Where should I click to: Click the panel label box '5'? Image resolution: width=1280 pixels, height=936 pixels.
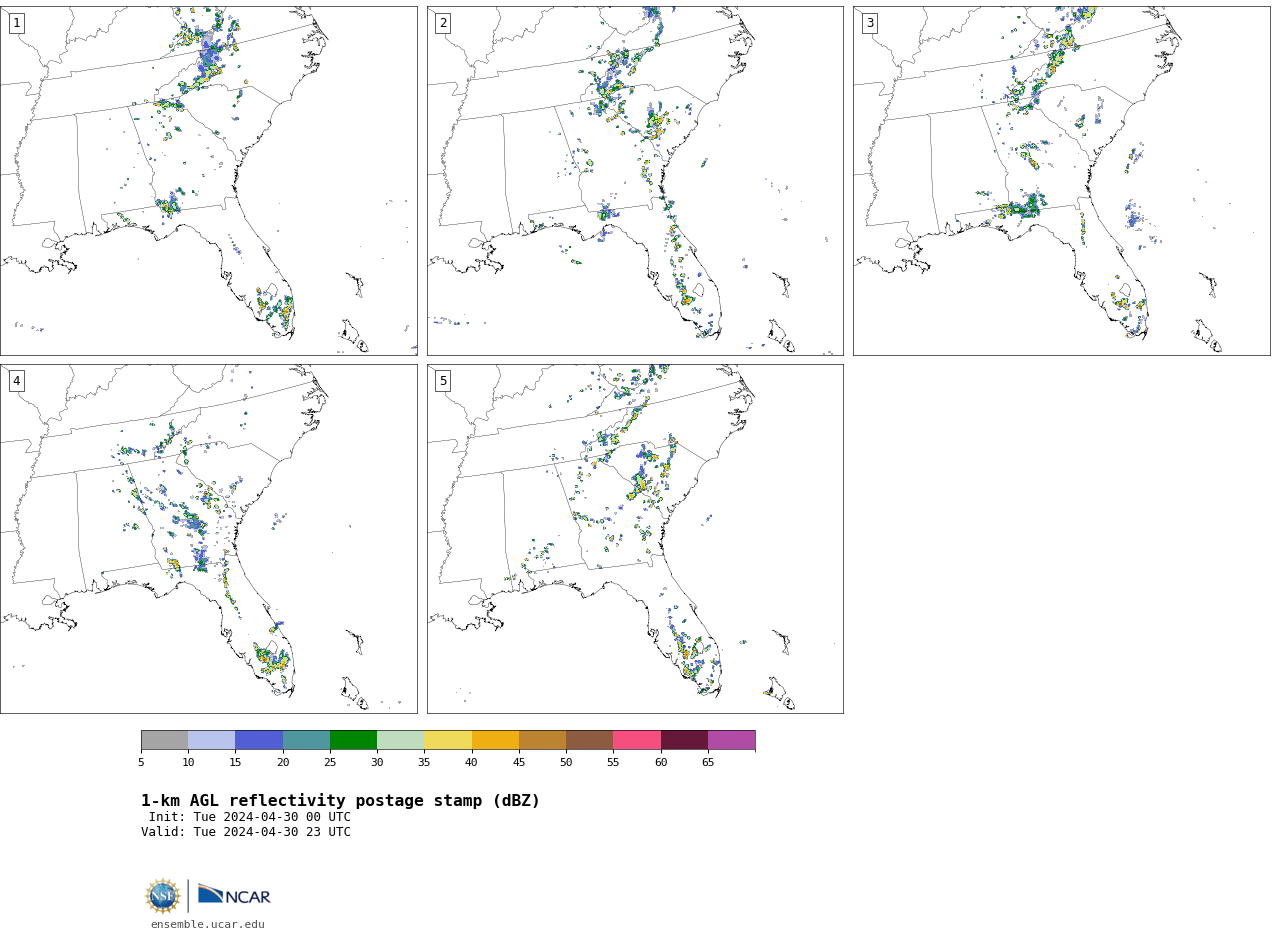click(x=443, y=381)
